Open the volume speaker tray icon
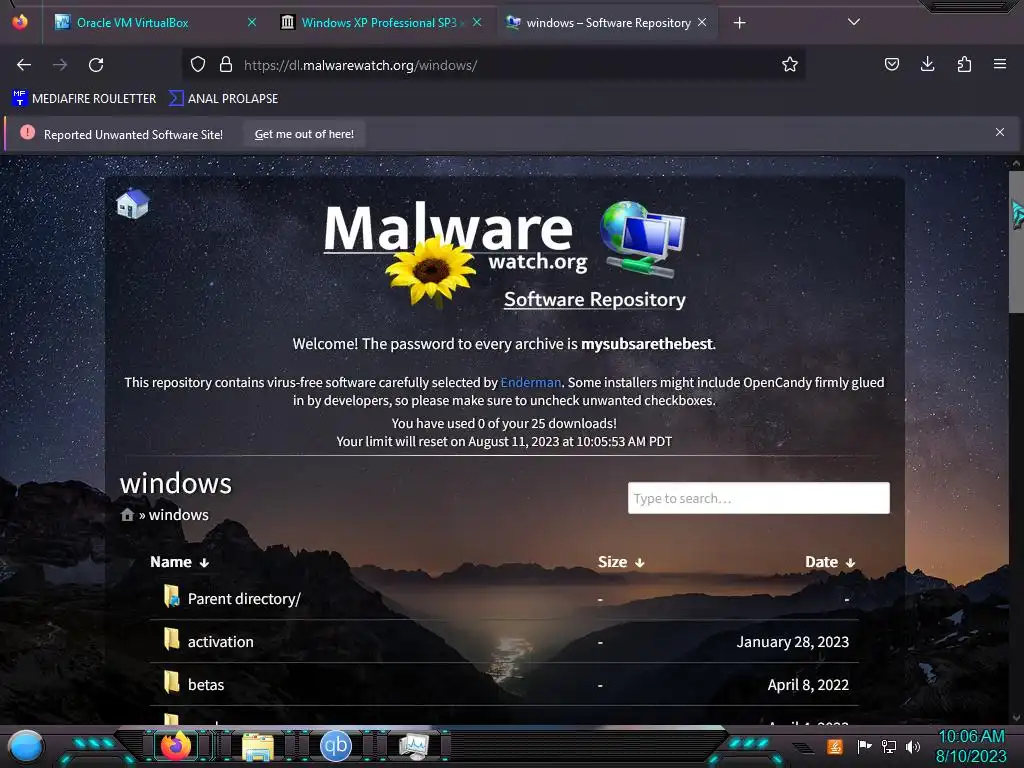This screenshot has height=768, width=1024. pos(912,746)
